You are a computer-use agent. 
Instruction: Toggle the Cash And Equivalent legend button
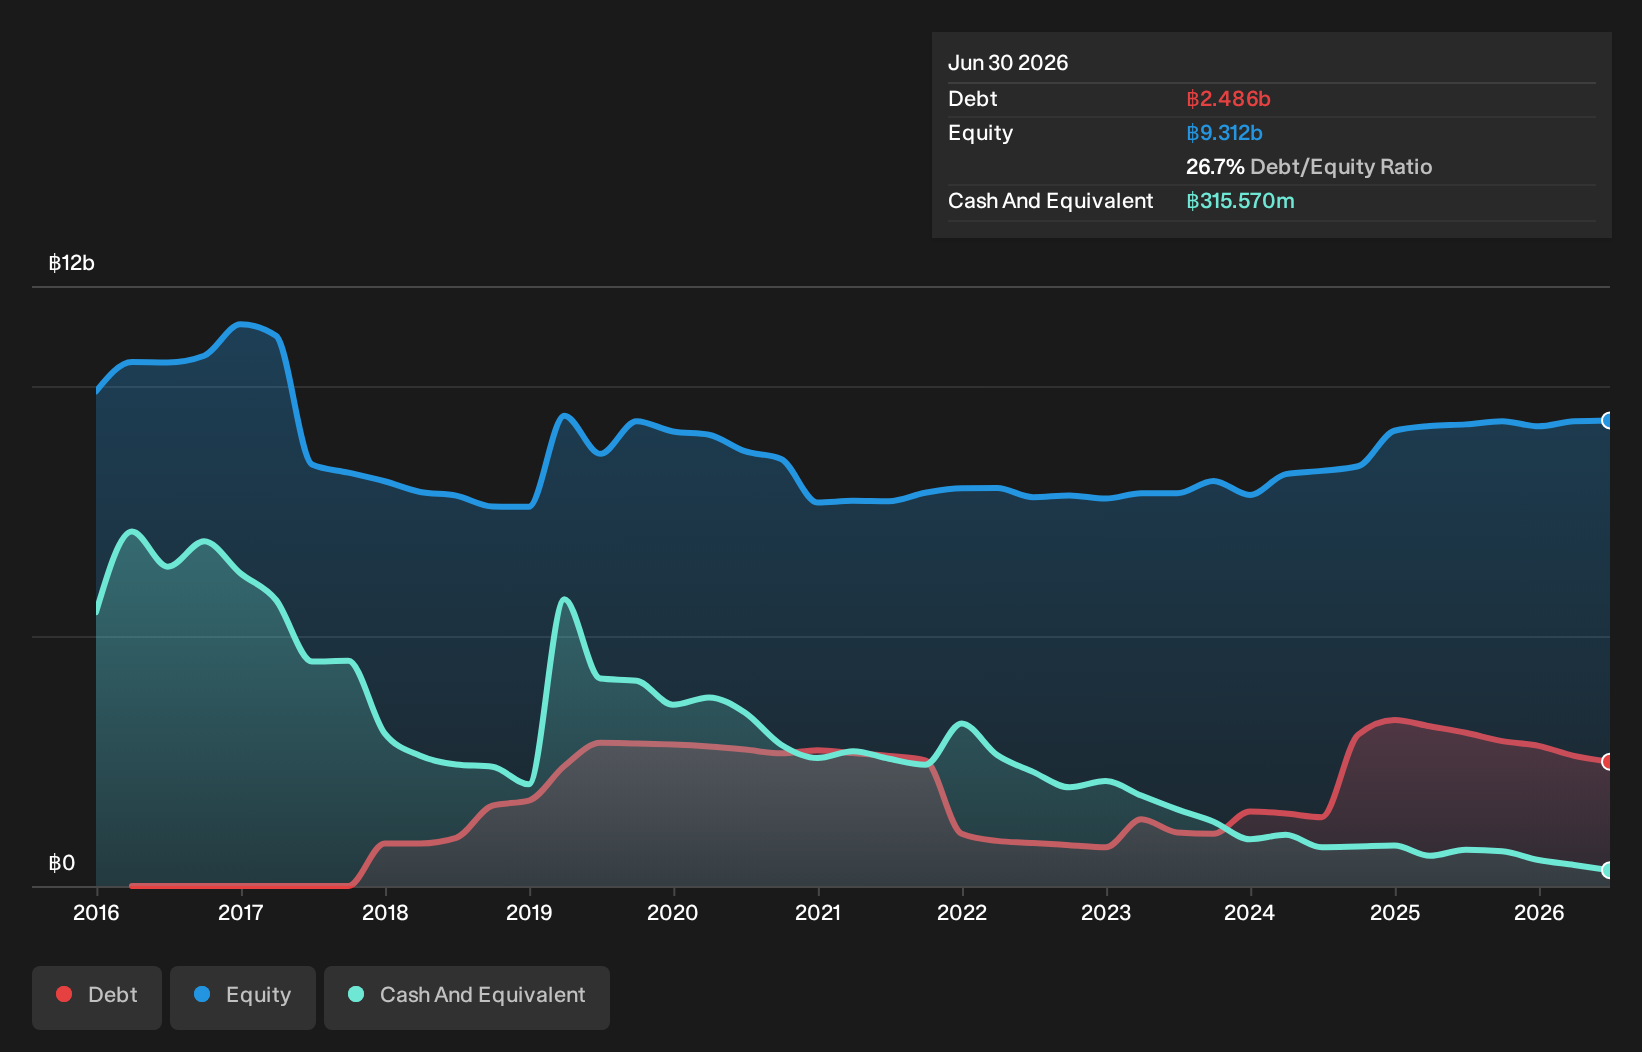467,997
